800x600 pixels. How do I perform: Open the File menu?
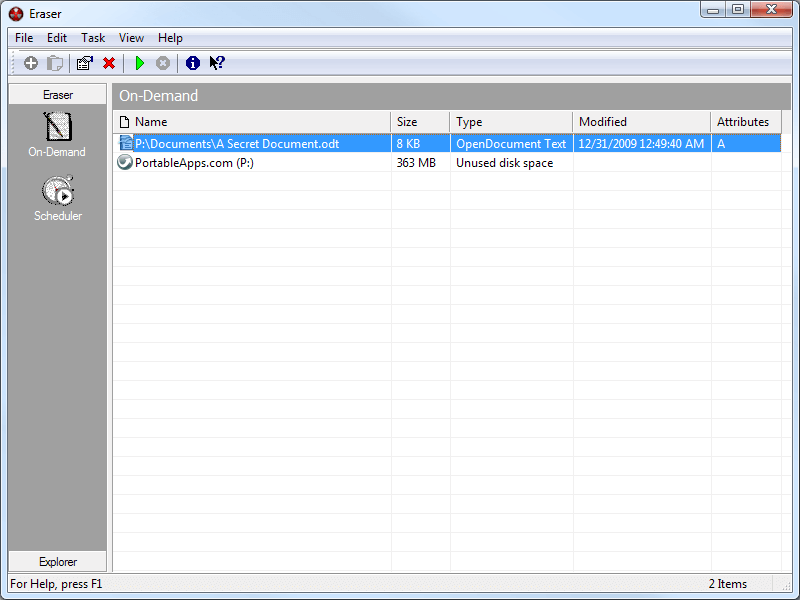point(23,37)
